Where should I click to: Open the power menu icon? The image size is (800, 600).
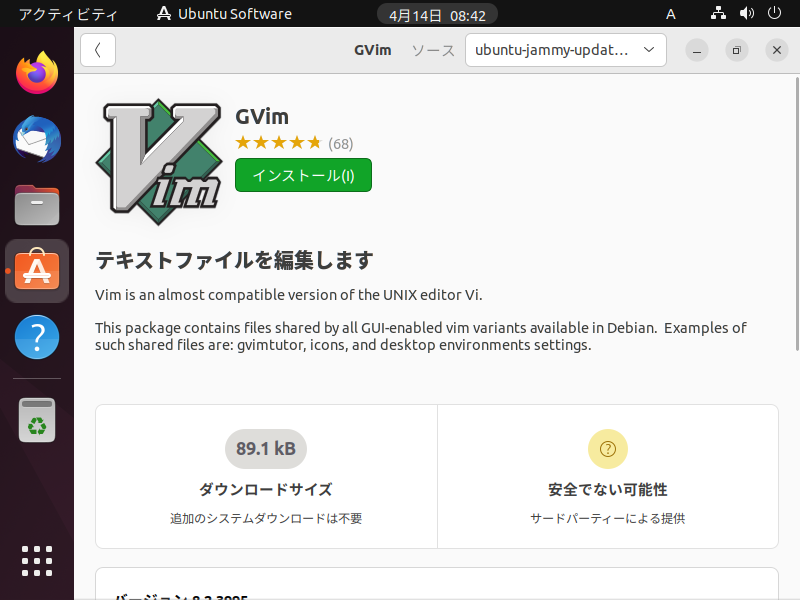pos(774,13)
